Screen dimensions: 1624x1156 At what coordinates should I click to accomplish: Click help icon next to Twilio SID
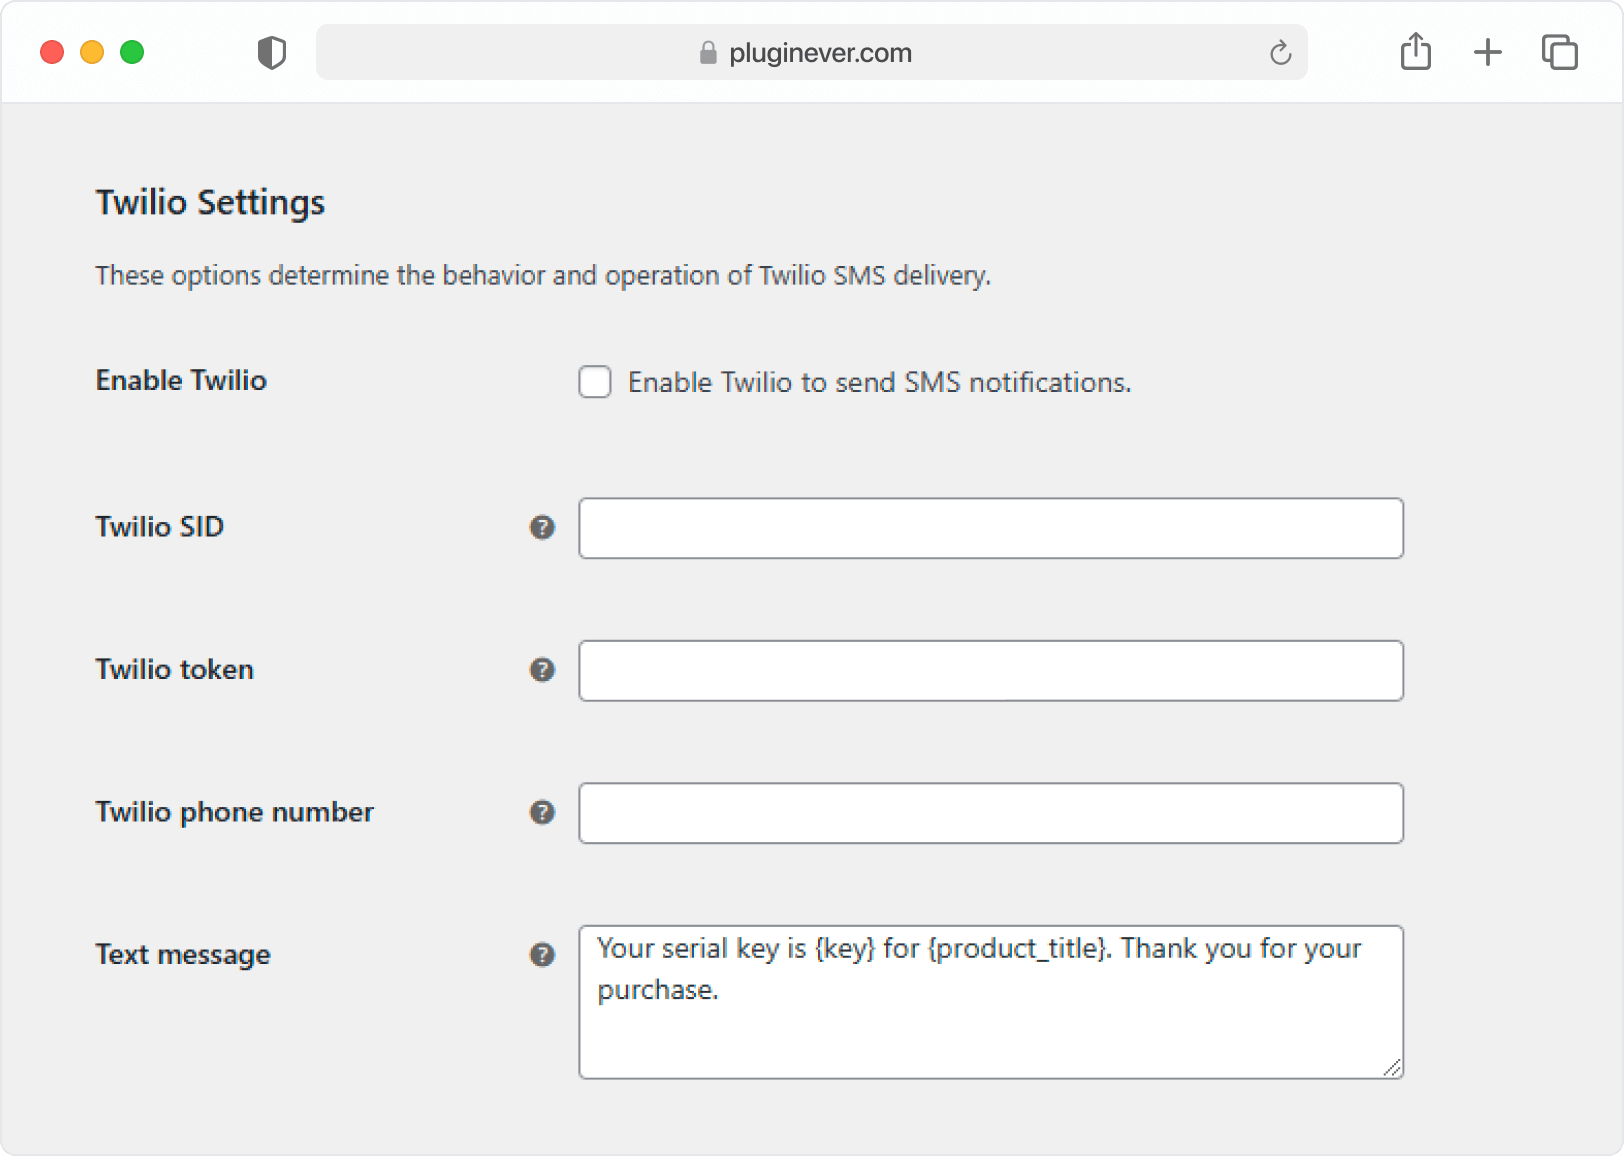(542, 527)
